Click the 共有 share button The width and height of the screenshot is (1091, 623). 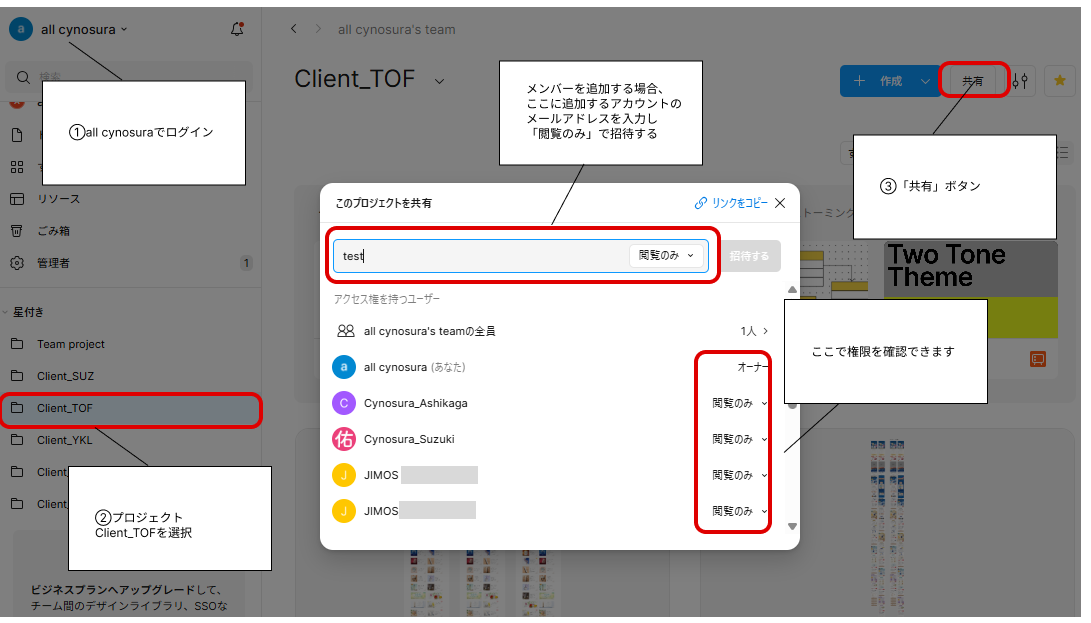point(973,81)
